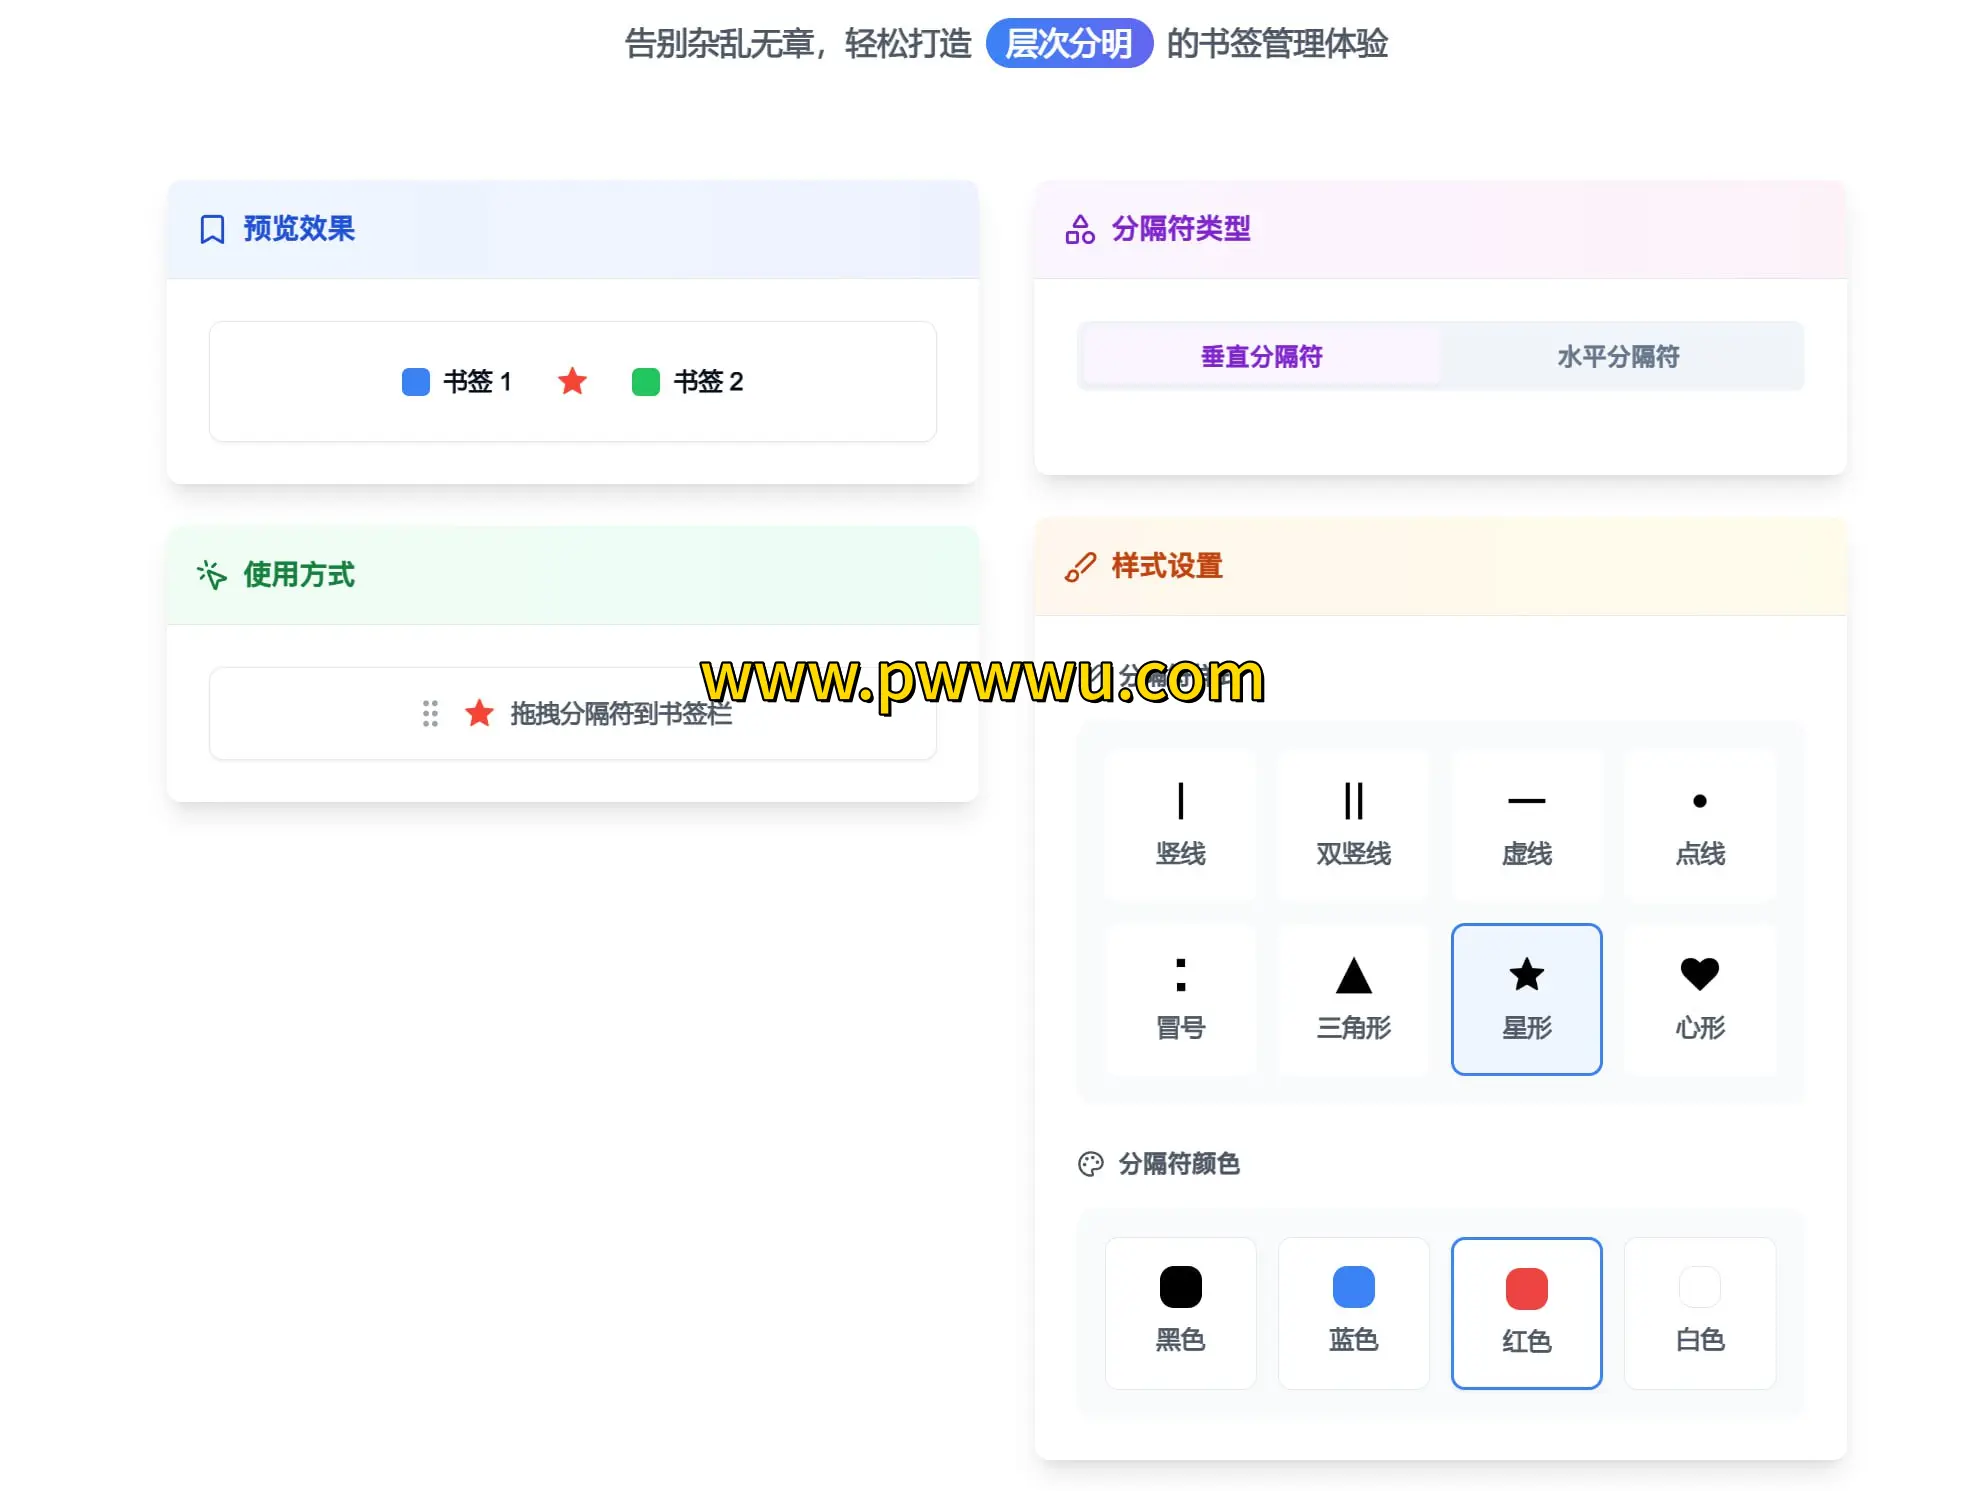Switch to 水平分隔符 horizontal separator tab
1966x1491 pixels.
click(x=1618, y=356)
